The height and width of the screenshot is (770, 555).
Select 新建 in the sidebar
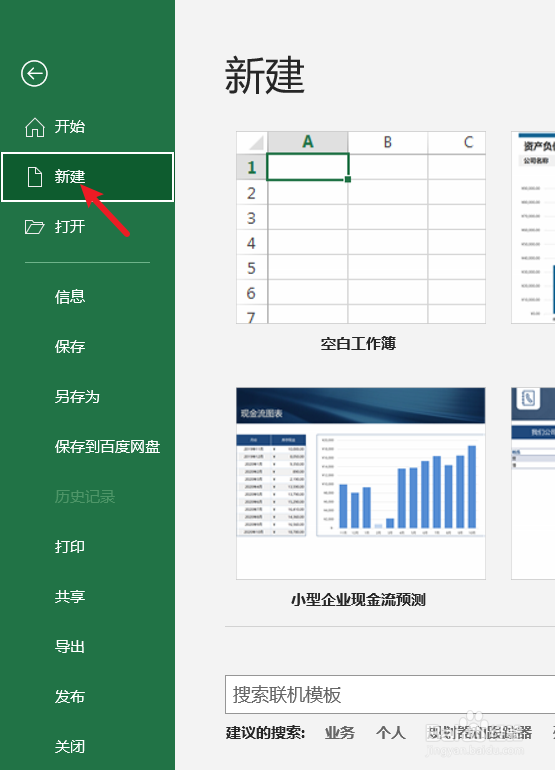tap(87, 177)
